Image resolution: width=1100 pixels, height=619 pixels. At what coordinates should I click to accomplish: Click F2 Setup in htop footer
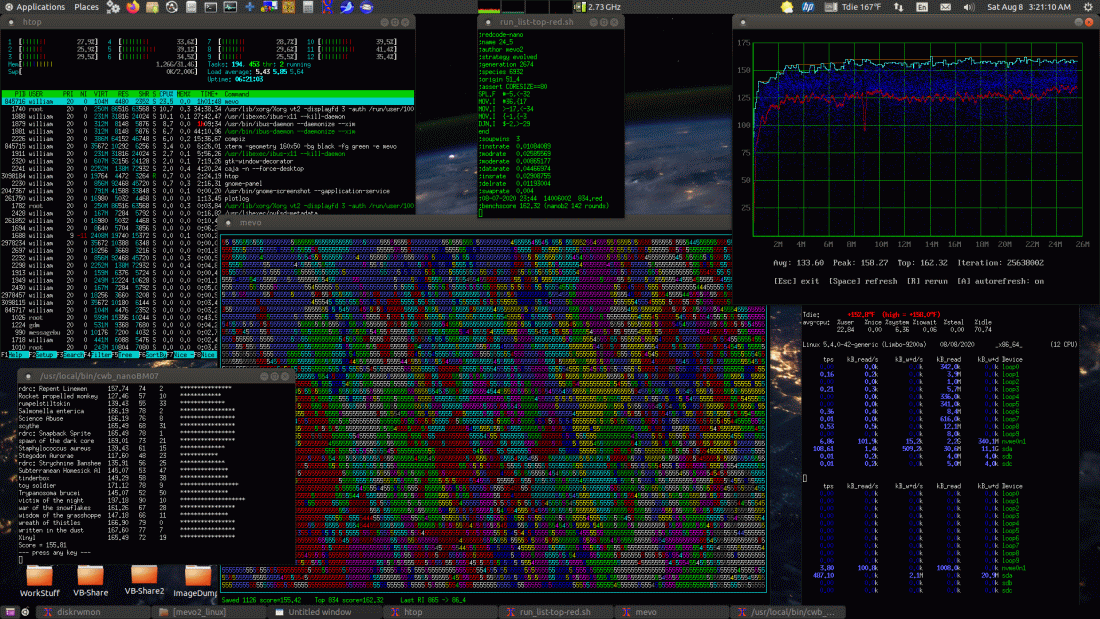pyautogui.click(x=43, y=355)
